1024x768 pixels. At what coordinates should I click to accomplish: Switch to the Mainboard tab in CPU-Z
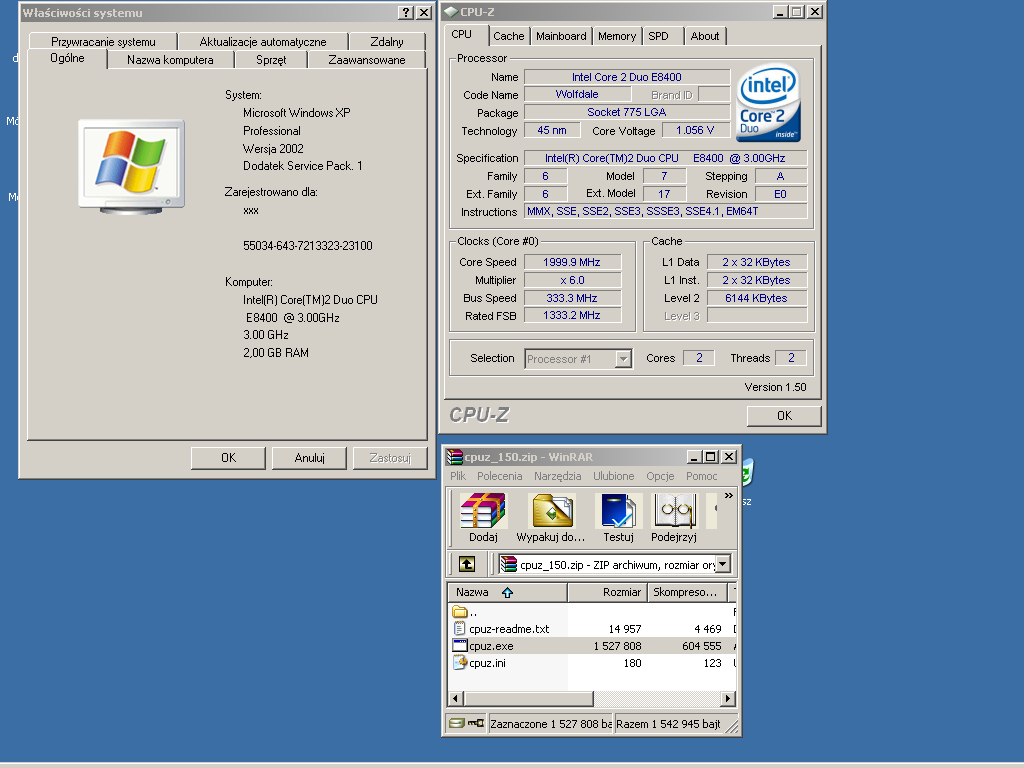[561, 37]
